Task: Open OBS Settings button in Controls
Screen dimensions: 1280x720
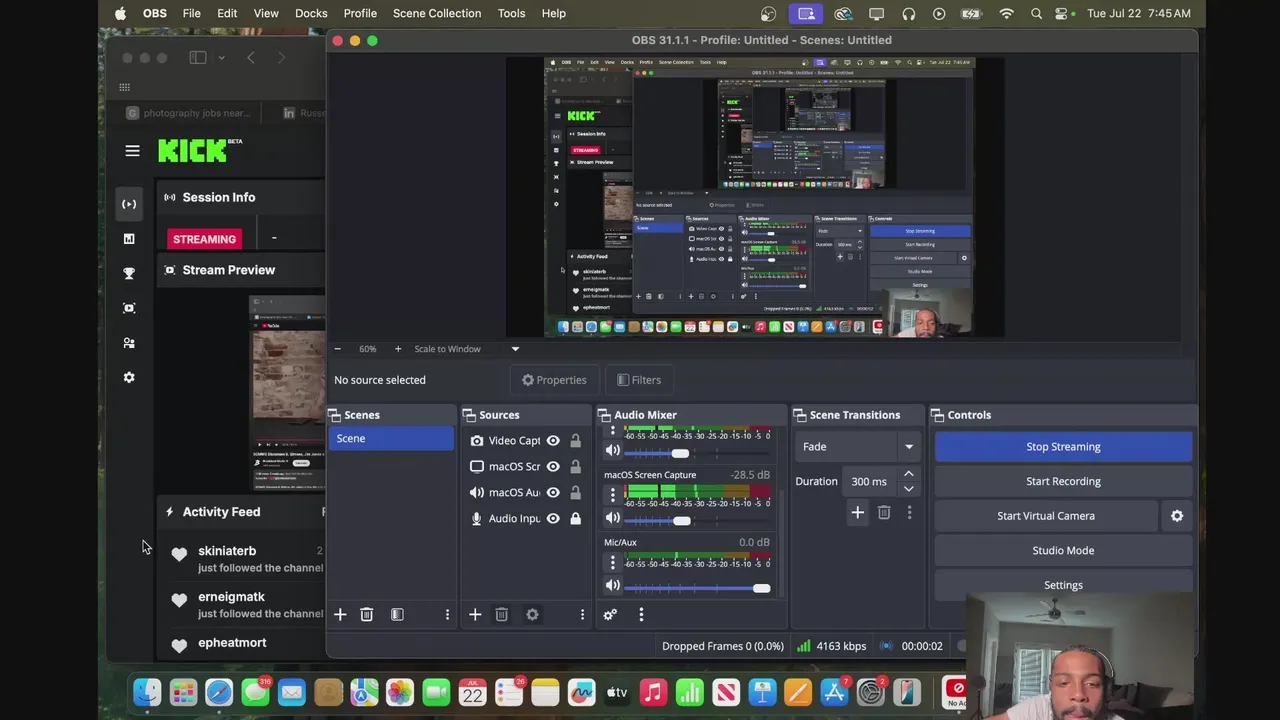Action: pos(1063,585)
